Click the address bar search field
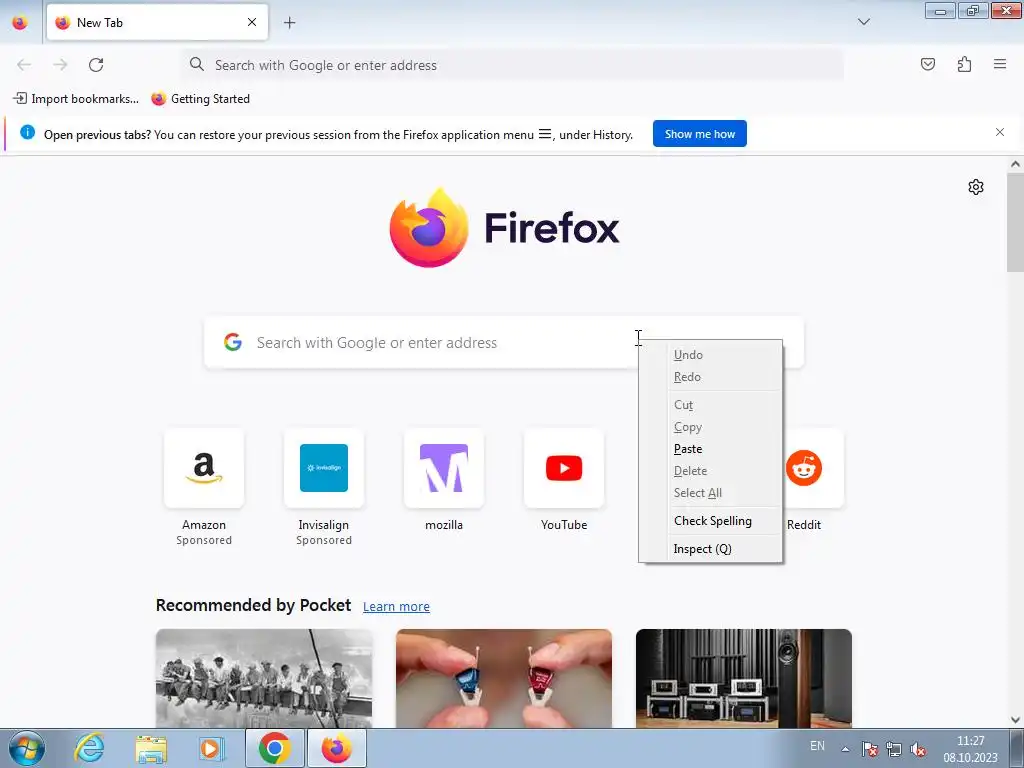The height and width of the screenshot is (768, 1024). pos(513,65)
